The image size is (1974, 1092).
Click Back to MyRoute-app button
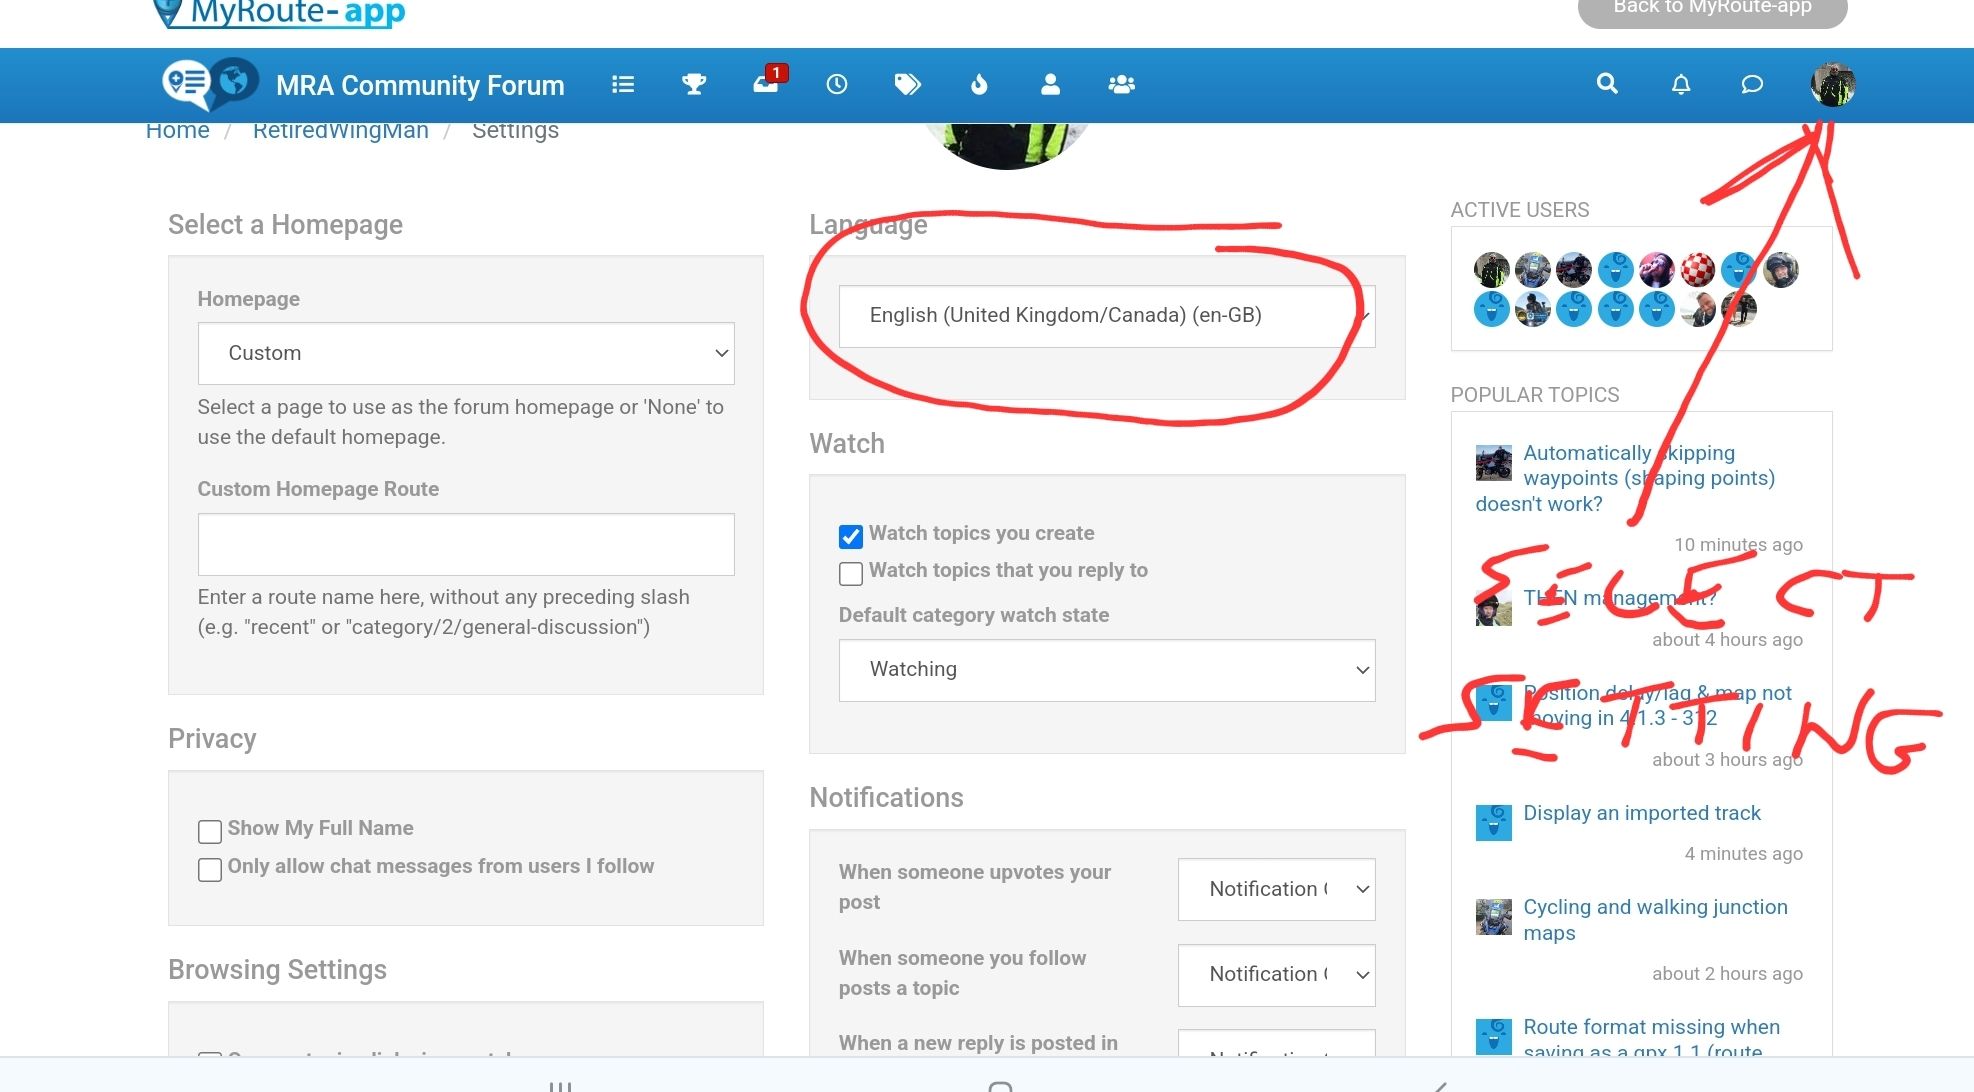pyautogui.click(x=1712, y=10)
